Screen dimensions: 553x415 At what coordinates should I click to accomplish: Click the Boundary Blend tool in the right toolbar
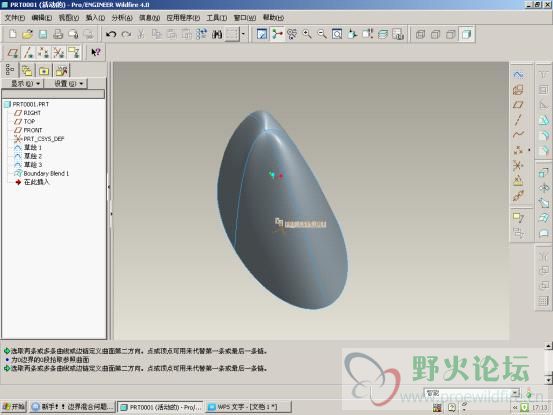[x=543, y=218]
